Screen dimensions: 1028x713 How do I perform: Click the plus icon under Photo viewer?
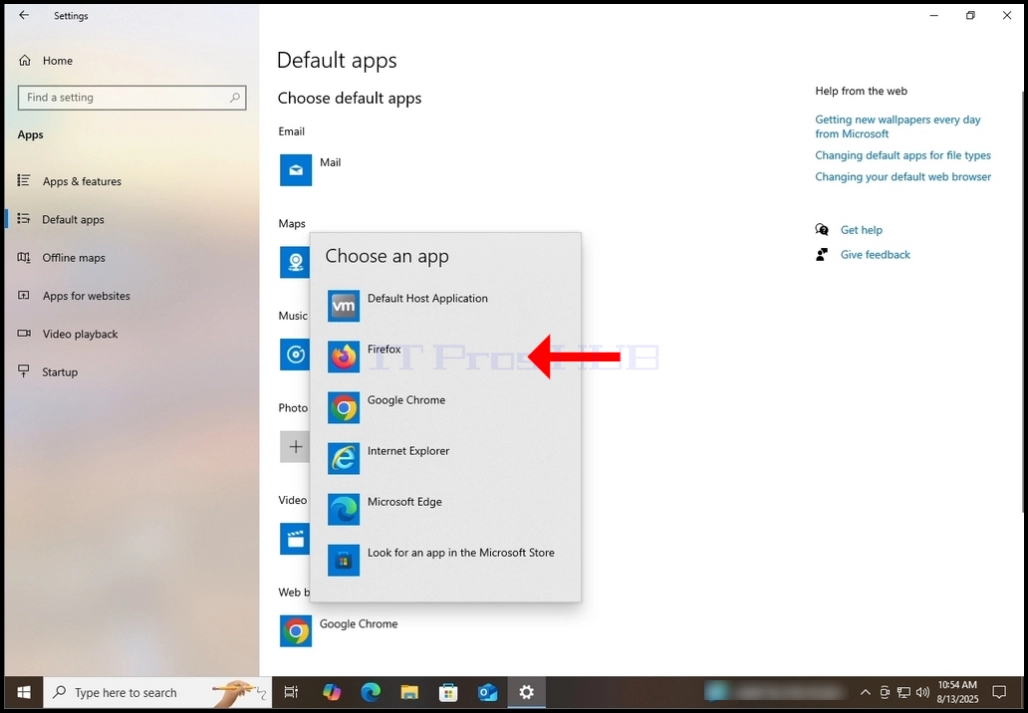295,447
